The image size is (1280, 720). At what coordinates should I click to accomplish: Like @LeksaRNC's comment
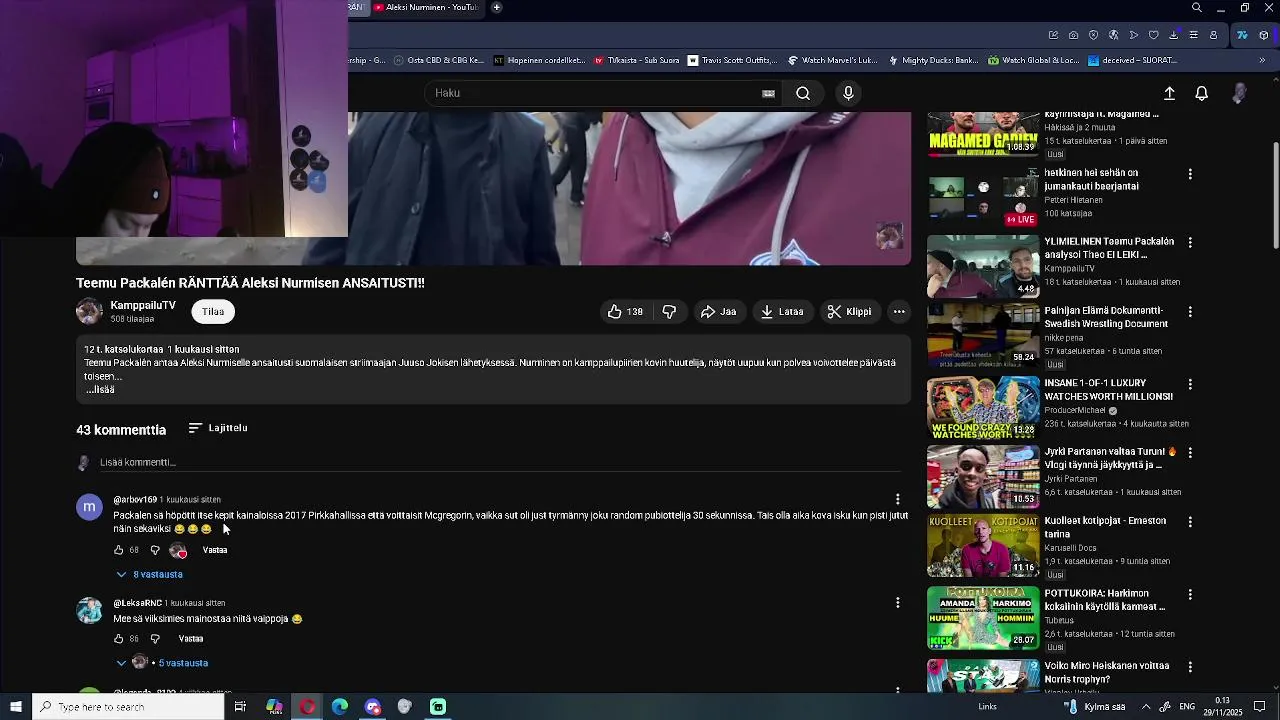118,639
